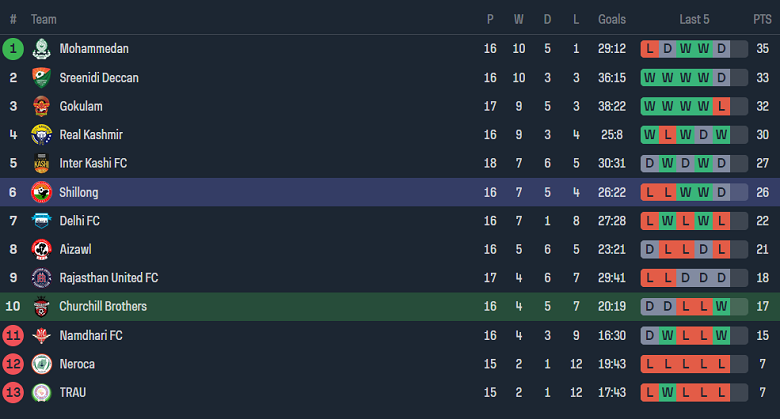Click the Inter Kashi FC logo

(41, 163)
